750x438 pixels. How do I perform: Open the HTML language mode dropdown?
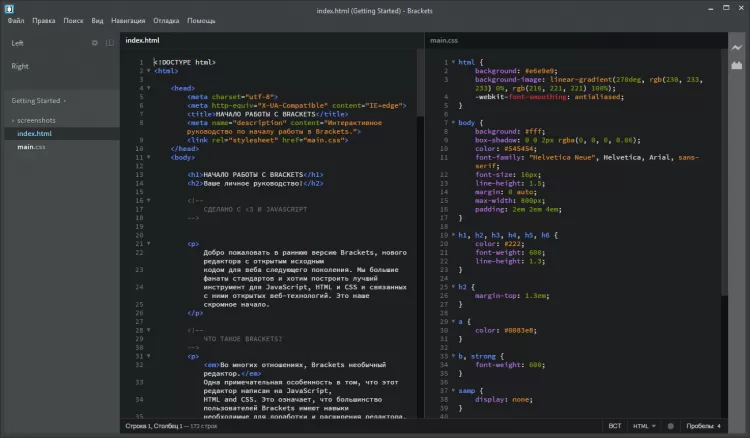[646, 427]
